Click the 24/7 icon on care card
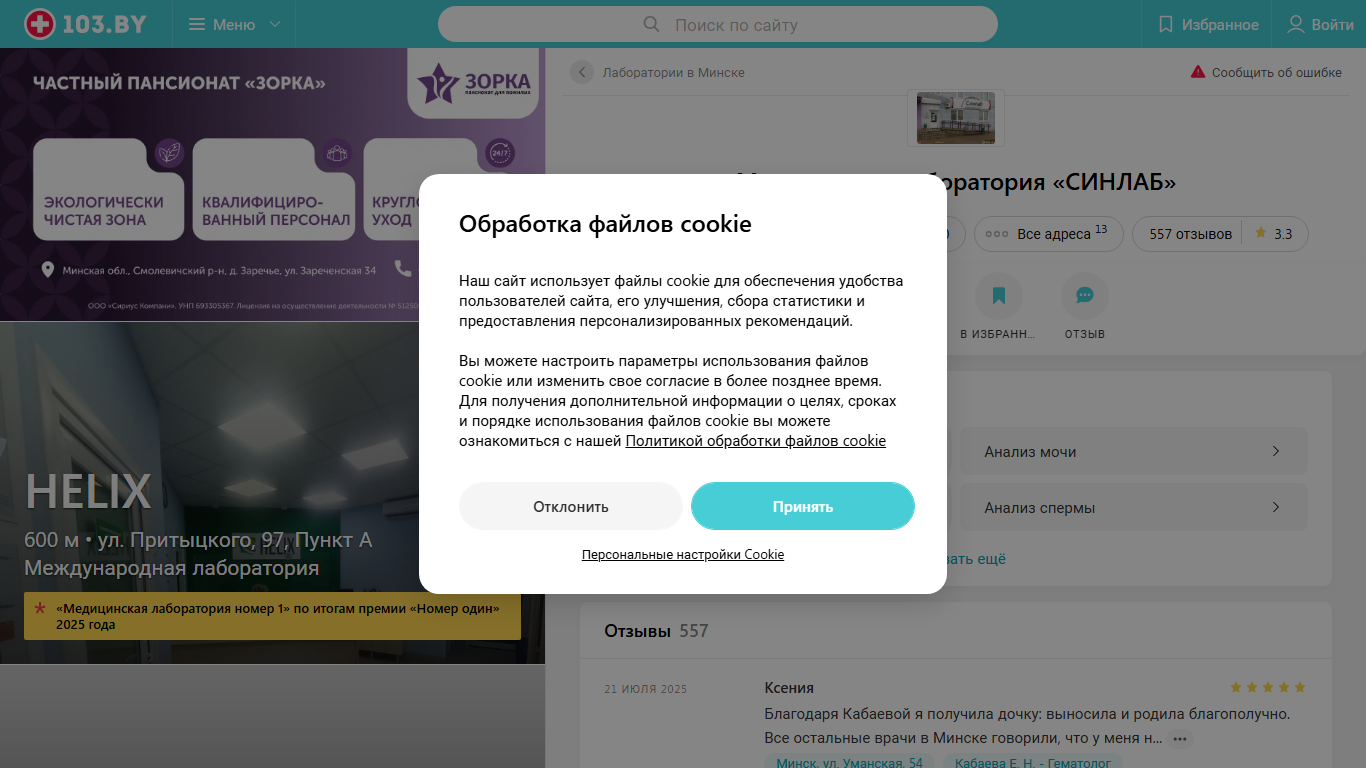This screenshot has height=768, width=1366. [x=500, y=153]
